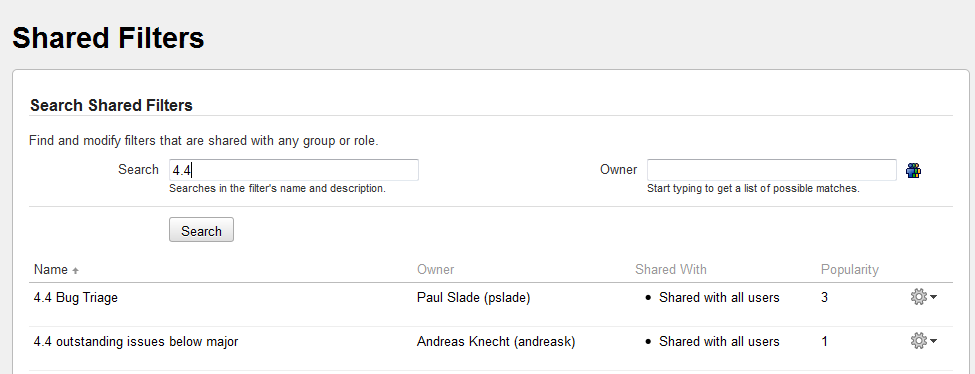Image resolution: width=975 pixels, height=374 pixels.
Task: Click Shared with all users for outstanding issues
Action: coord(719,341)
